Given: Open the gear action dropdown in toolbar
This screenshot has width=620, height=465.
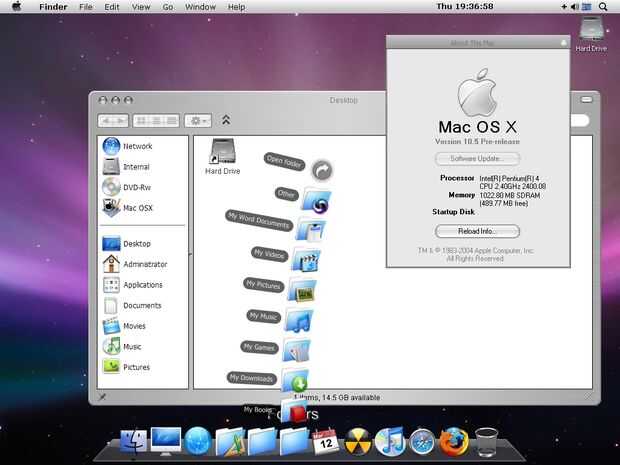Looking at the screenshot, I should point(198,121).
